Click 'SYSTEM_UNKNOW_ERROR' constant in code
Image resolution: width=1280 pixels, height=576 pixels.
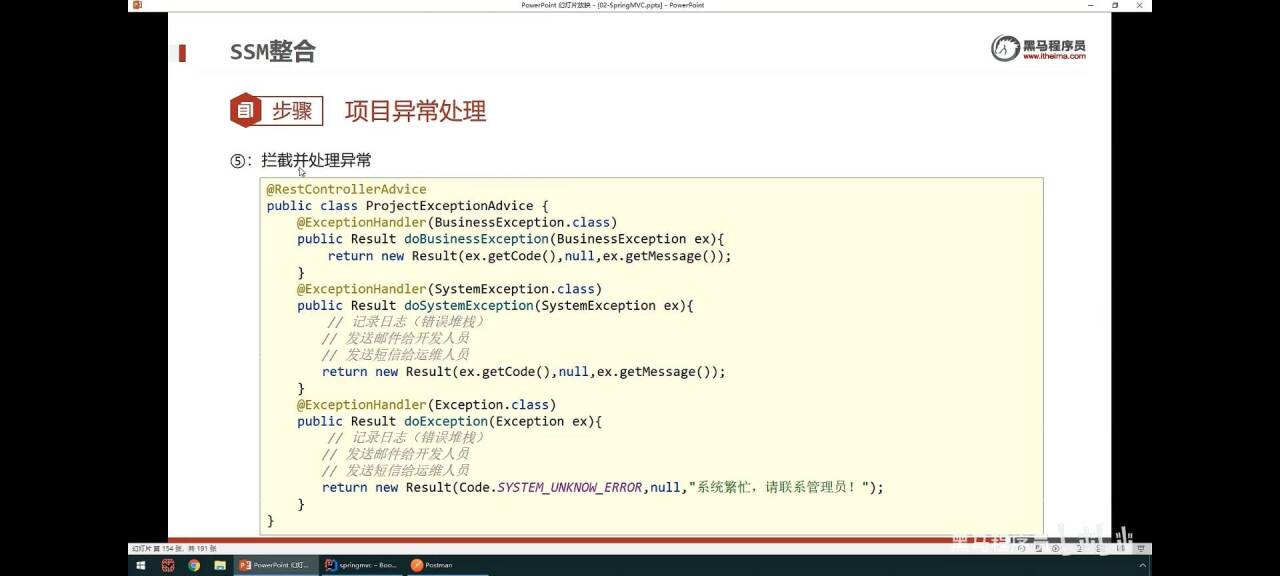pyautogui.click(x=569, y=487)
